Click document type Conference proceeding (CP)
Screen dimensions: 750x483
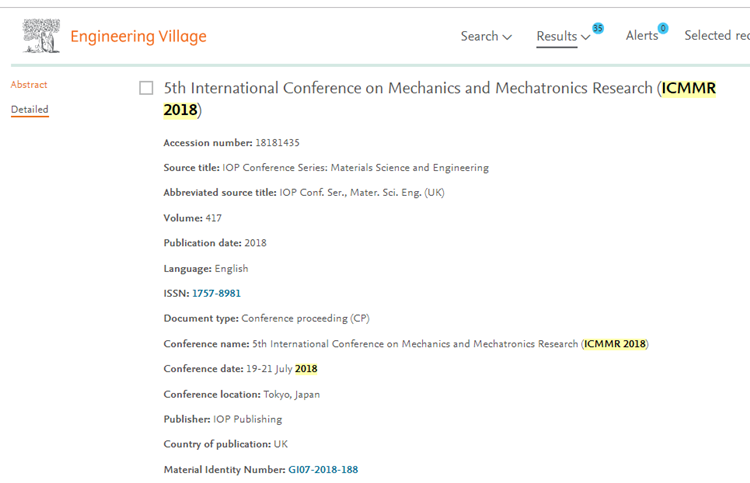tap(305, 318)
